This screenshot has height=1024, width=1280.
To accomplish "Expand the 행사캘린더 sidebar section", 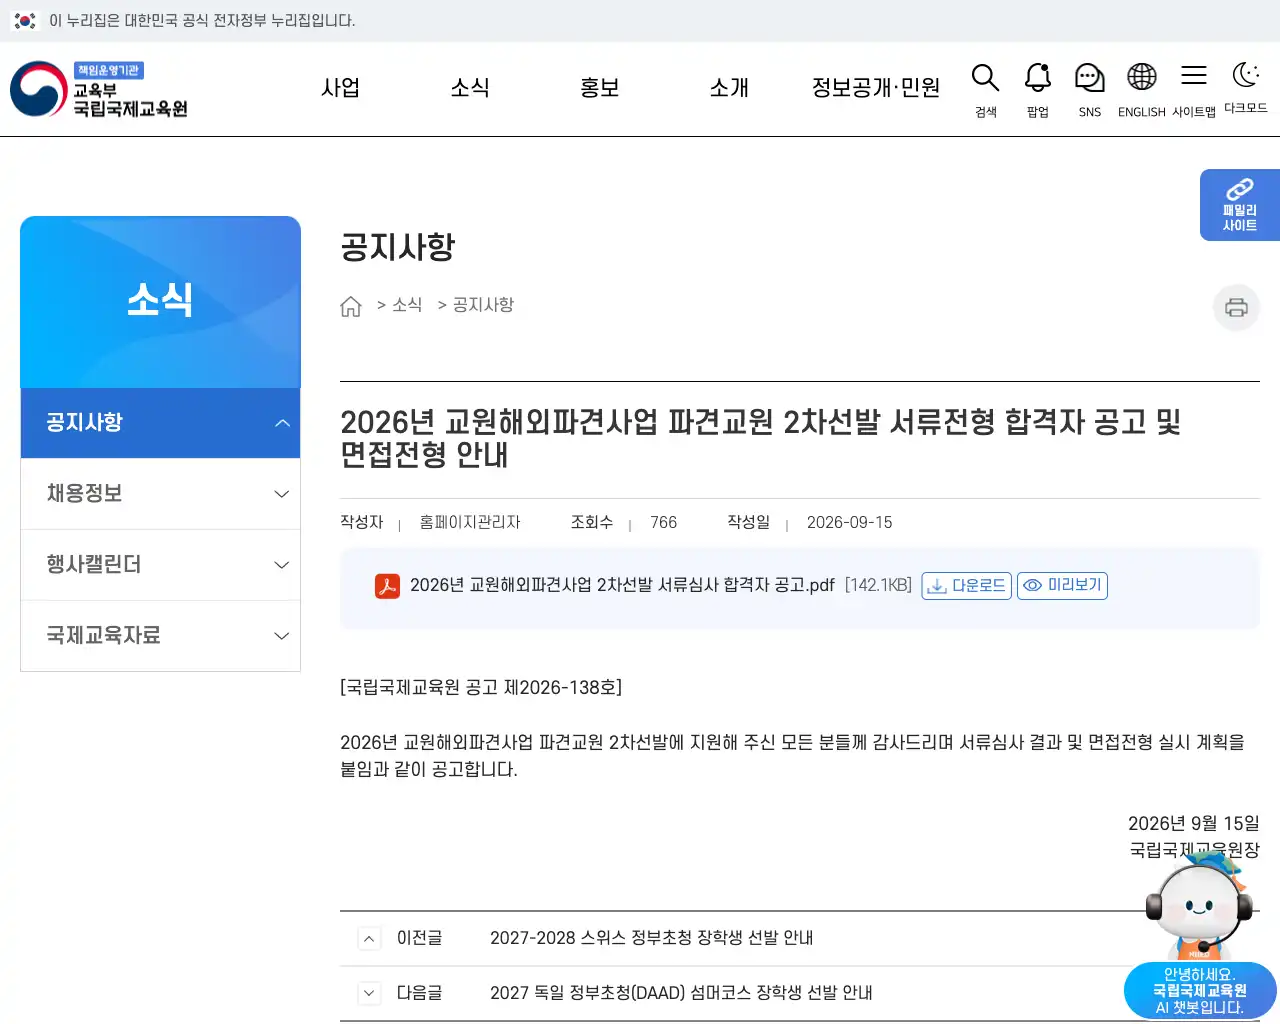I will 160,565.
